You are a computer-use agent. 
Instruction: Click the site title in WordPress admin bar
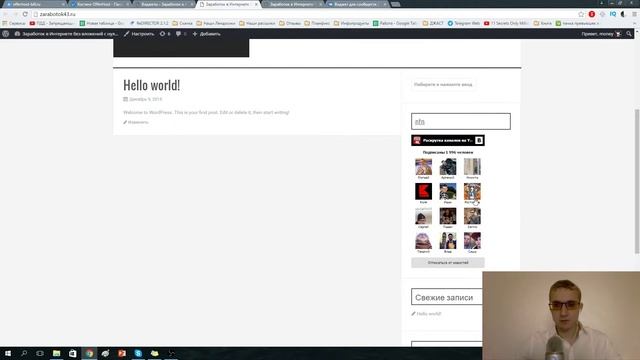[x=66, y=34]
